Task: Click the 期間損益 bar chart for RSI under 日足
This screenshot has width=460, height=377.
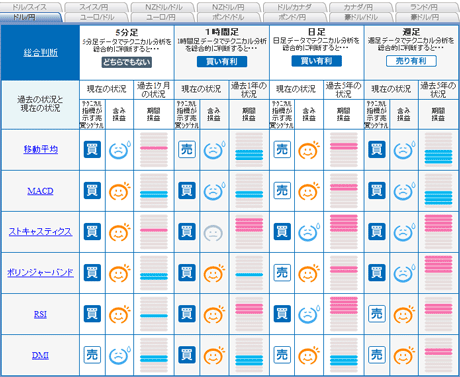Action: coord(344,314)
